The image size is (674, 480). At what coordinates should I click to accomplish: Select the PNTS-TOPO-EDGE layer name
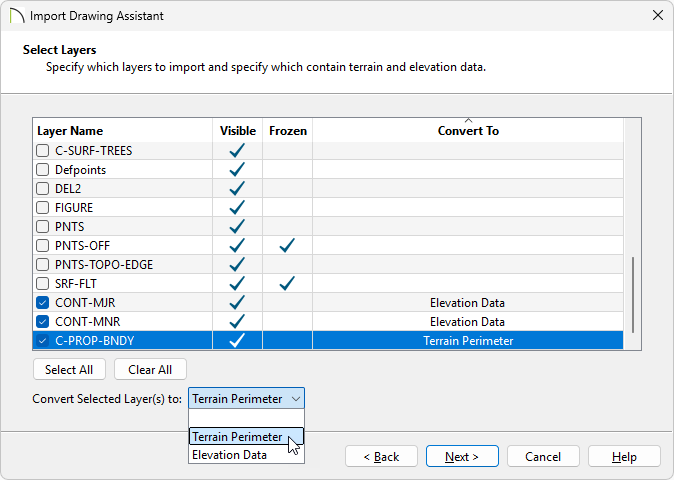[x=104, y=265]
